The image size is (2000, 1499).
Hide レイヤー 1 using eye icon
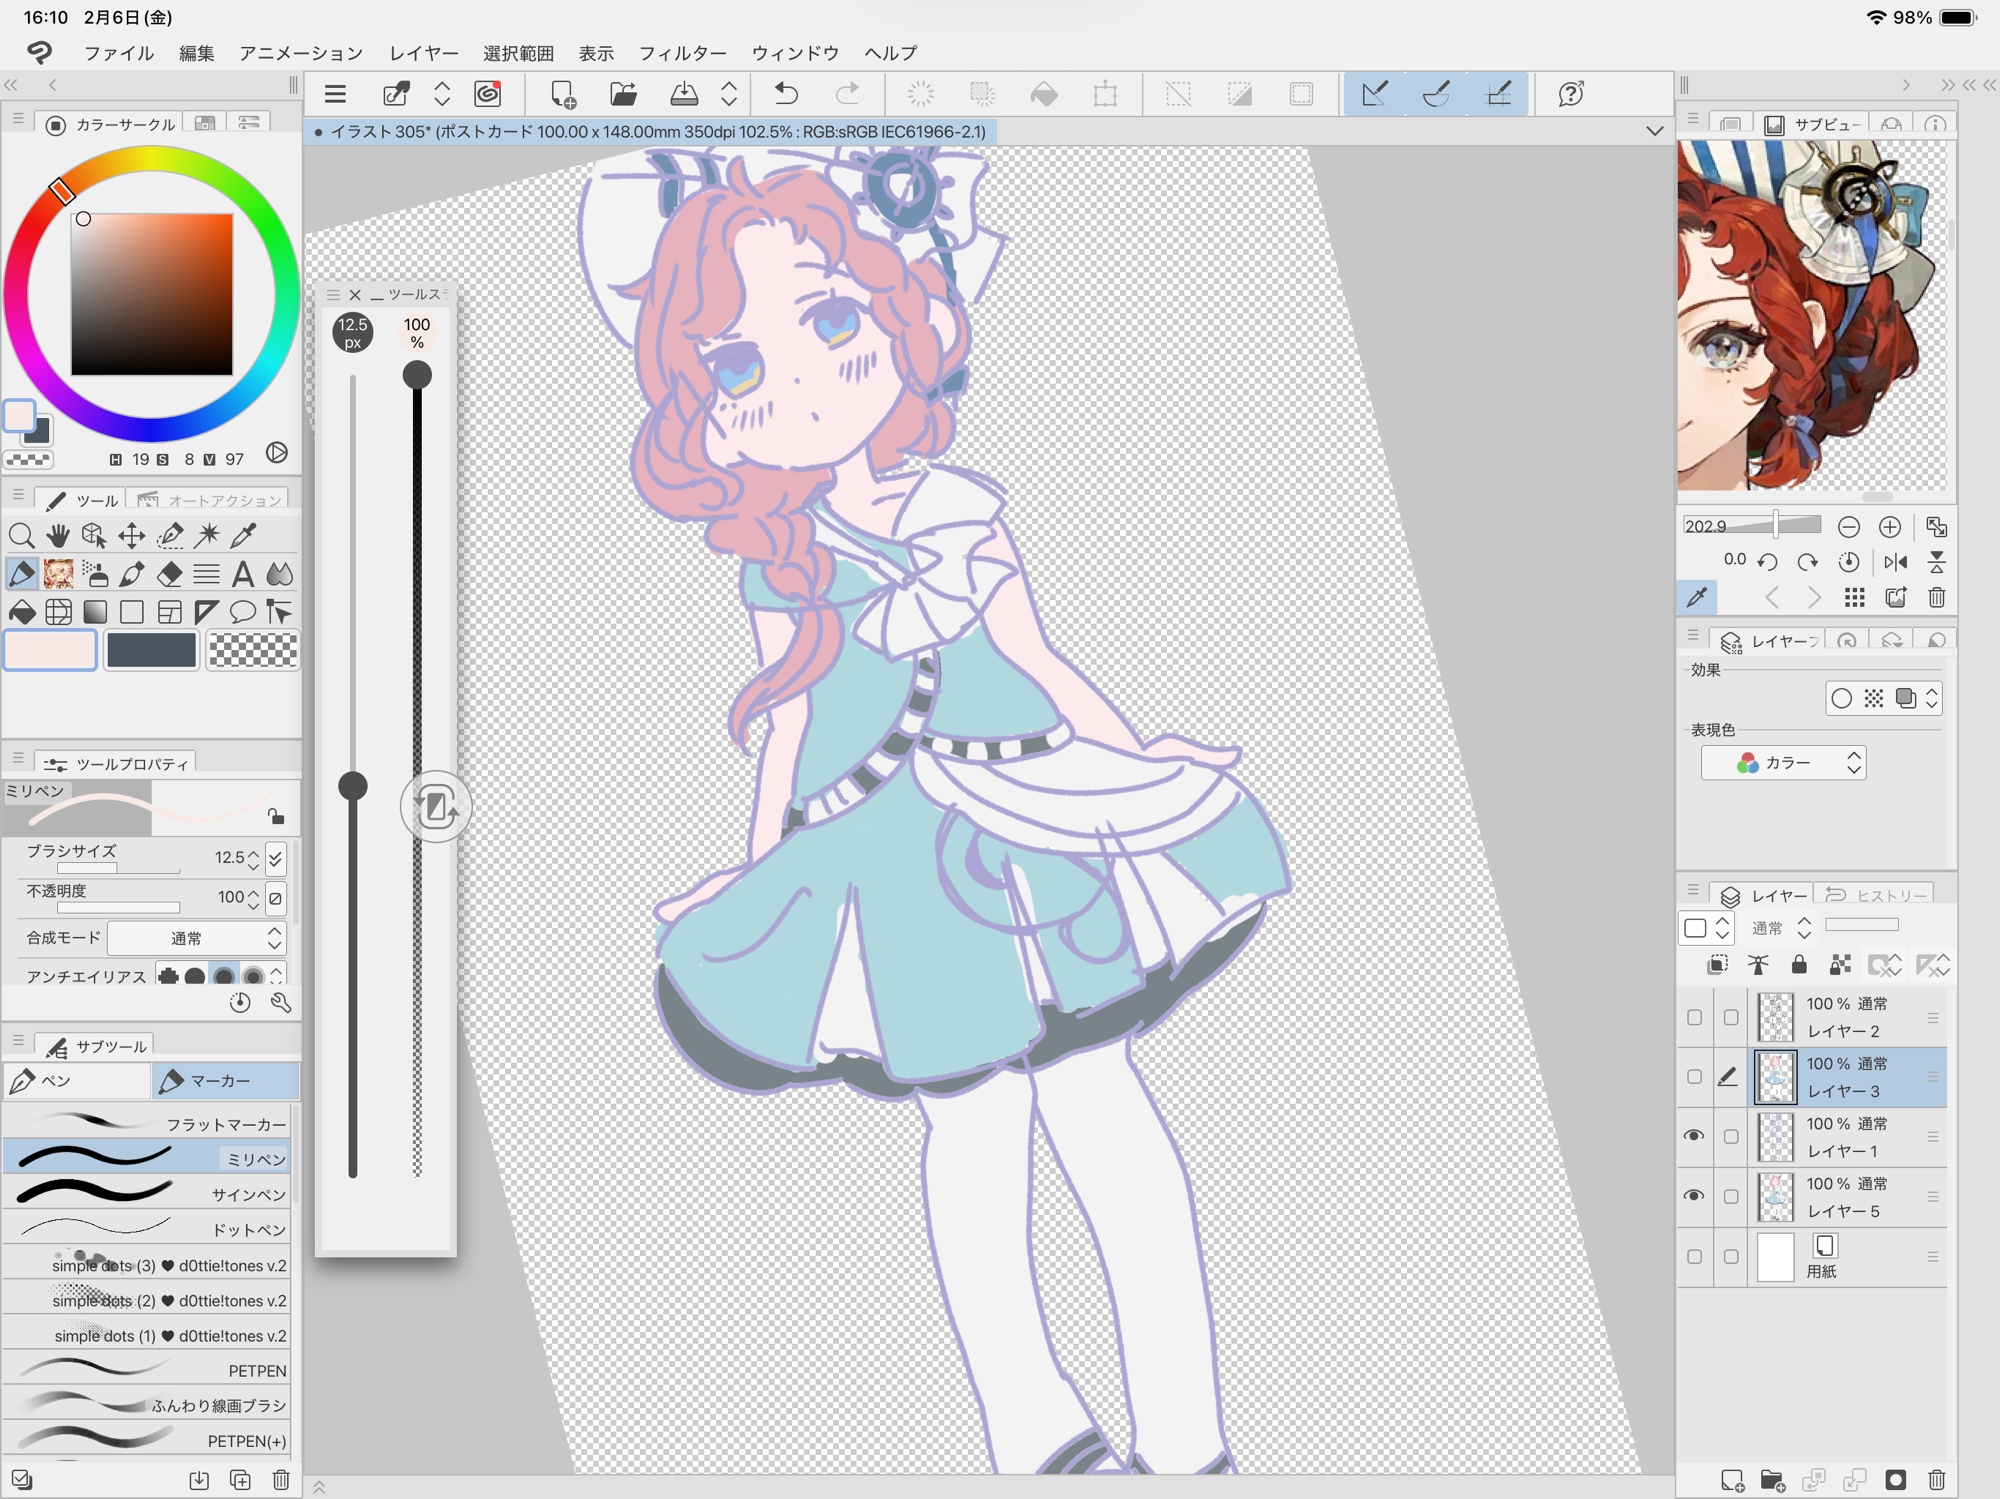click(x=1694, y=1136)
